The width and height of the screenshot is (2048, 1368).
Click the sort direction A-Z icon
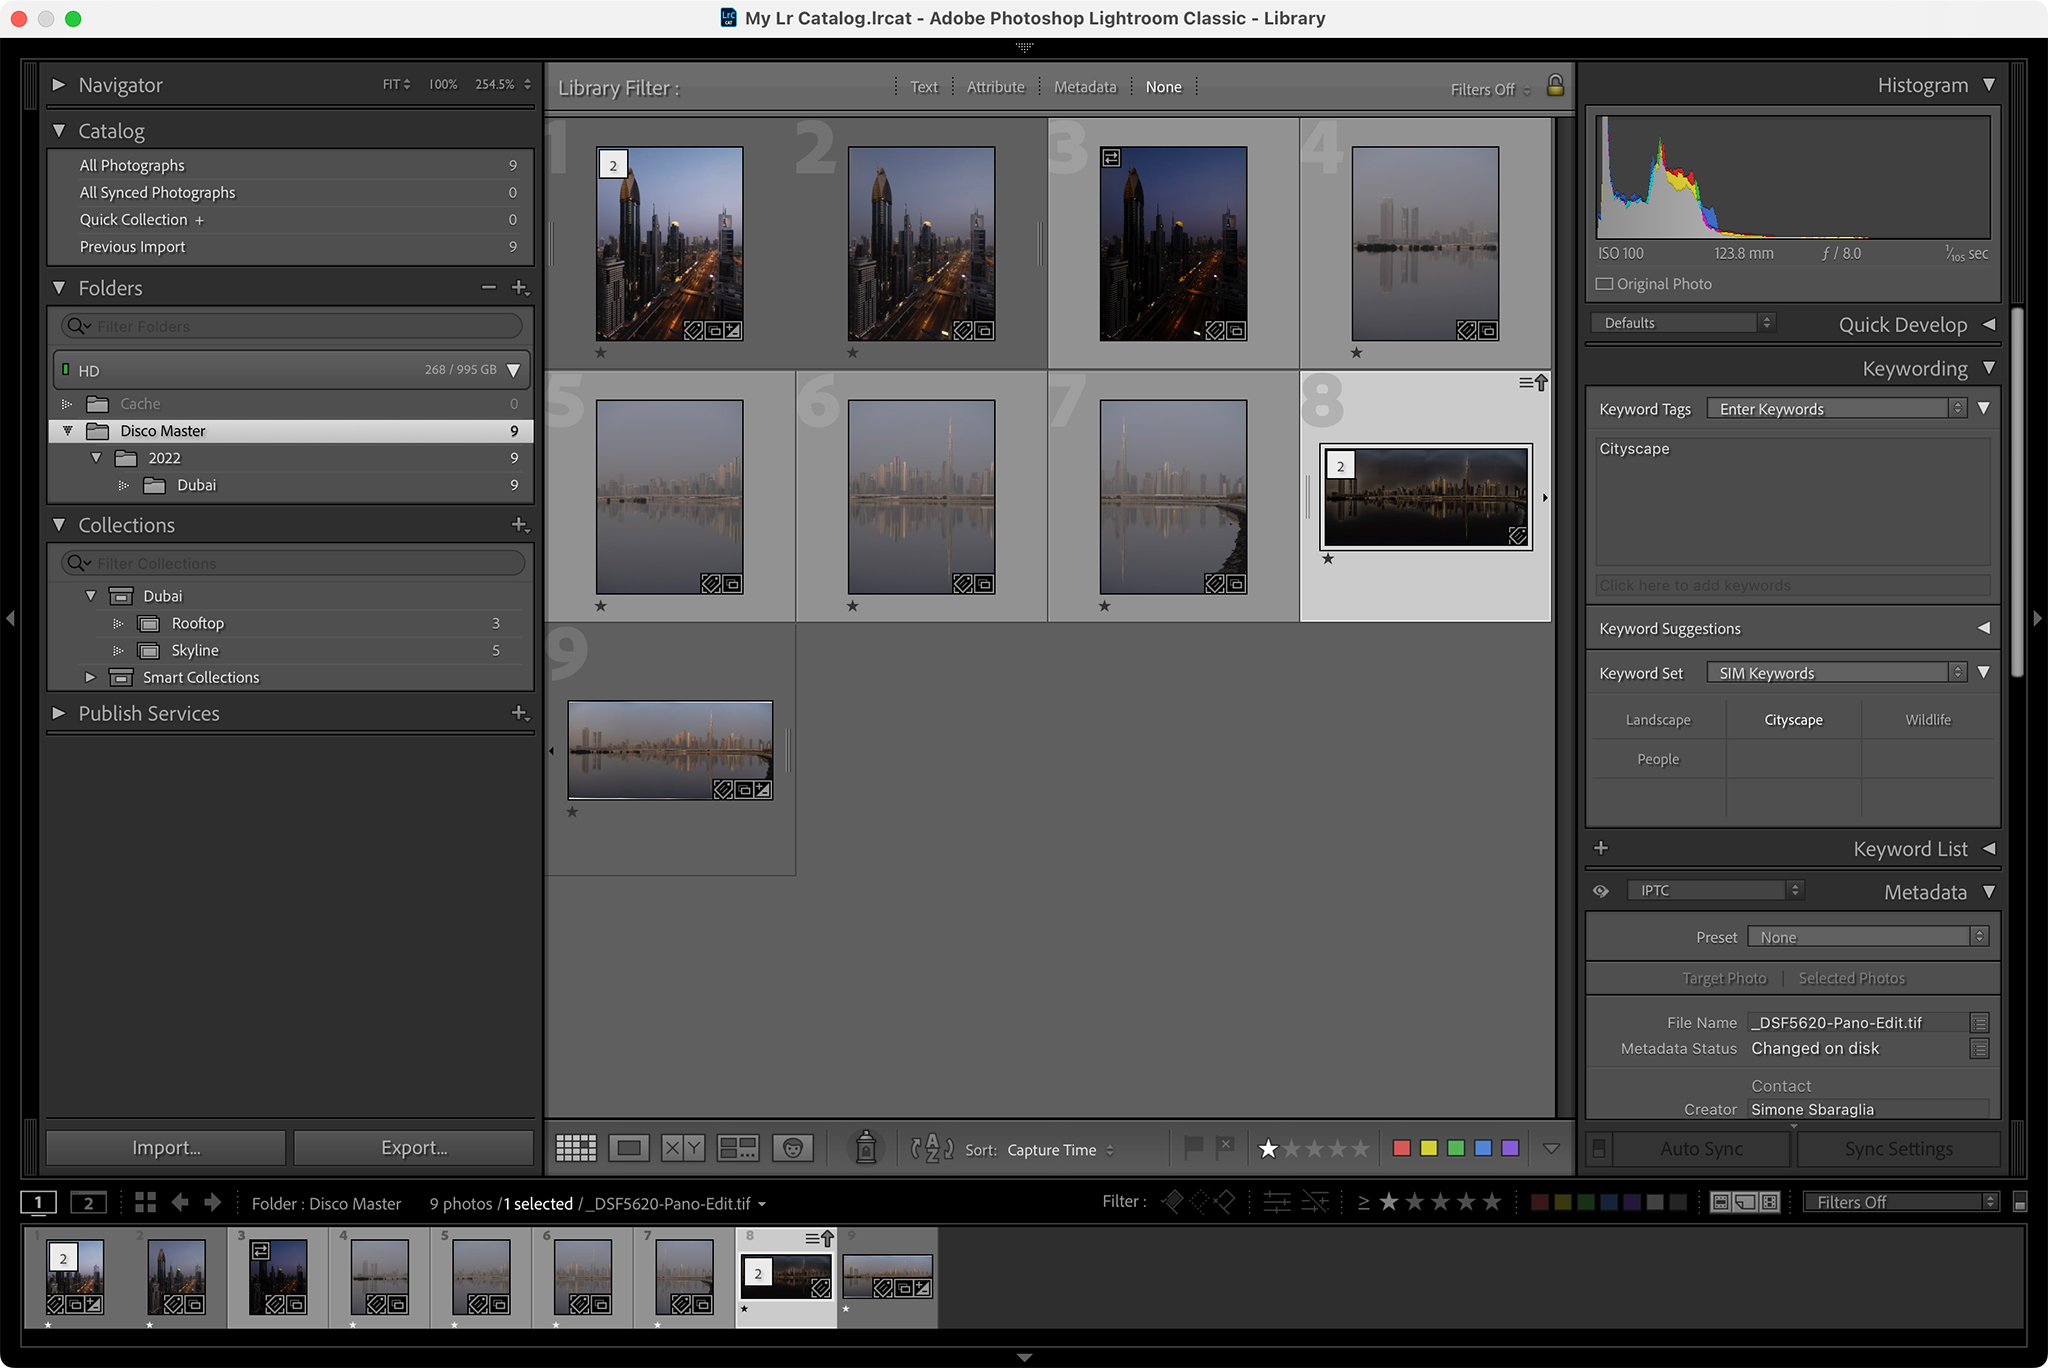click(932, 1148)
